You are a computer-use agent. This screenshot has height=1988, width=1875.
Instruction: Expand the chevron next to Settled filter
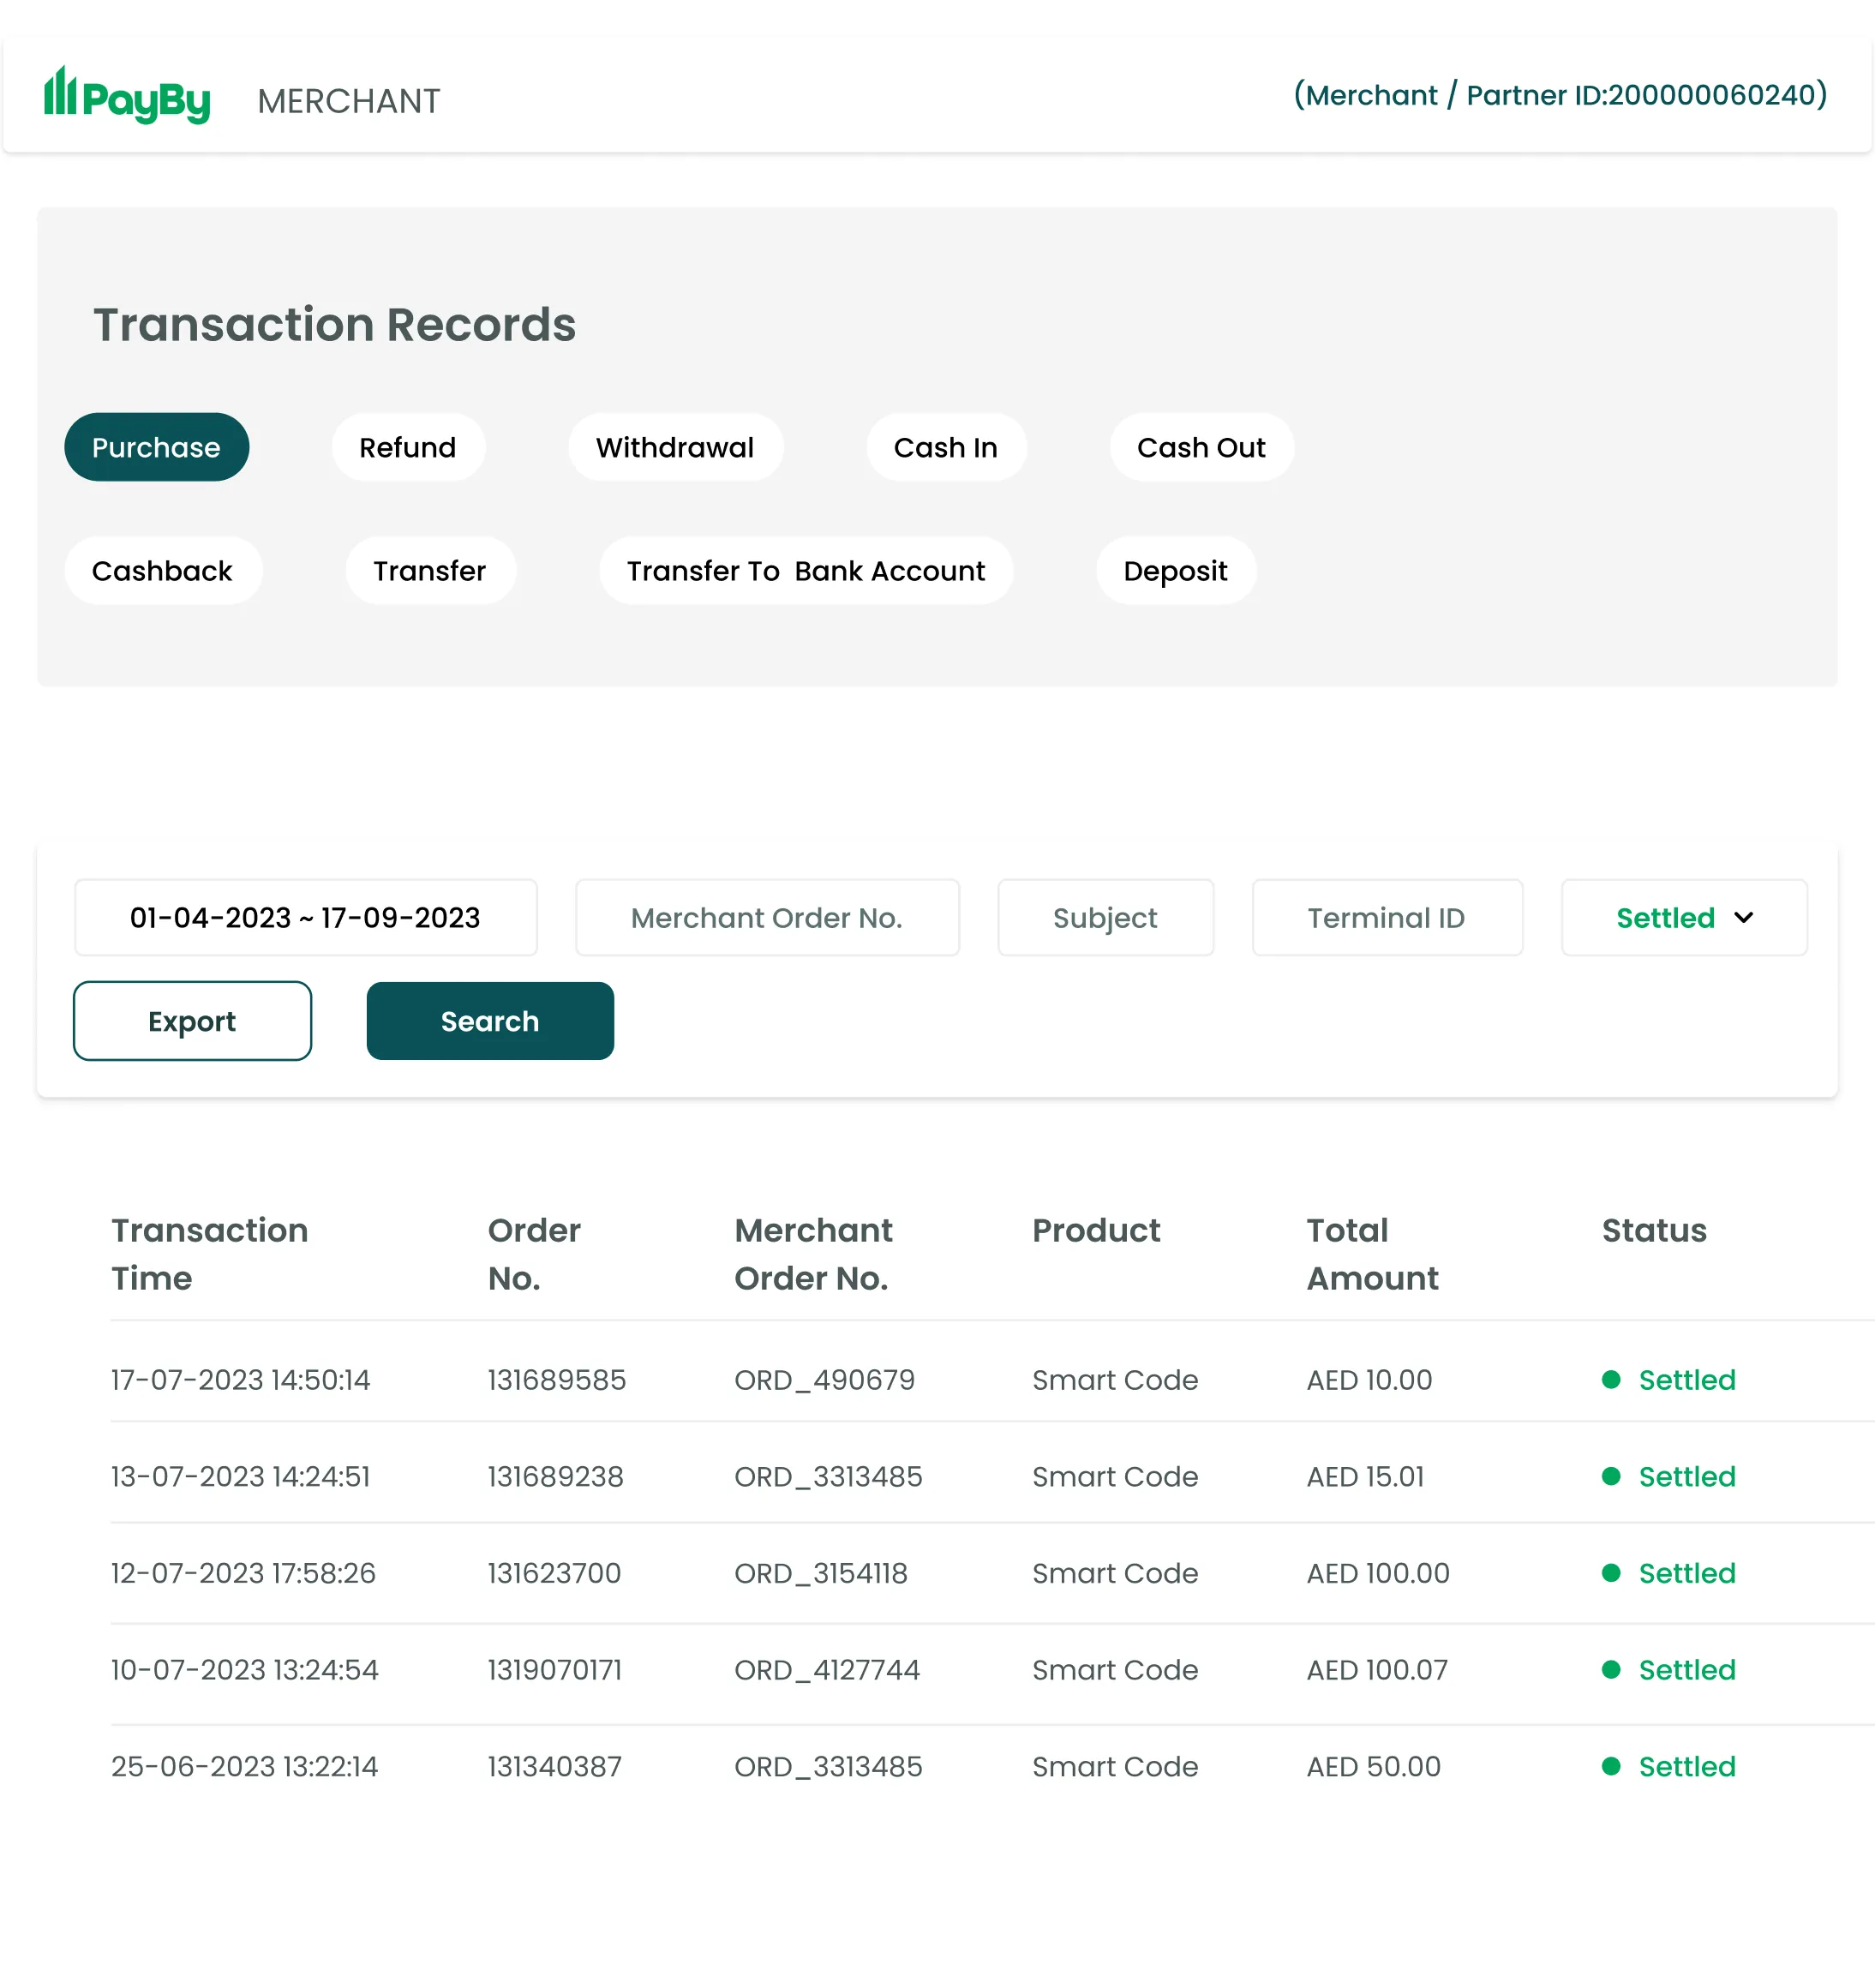pos(1743,917)
